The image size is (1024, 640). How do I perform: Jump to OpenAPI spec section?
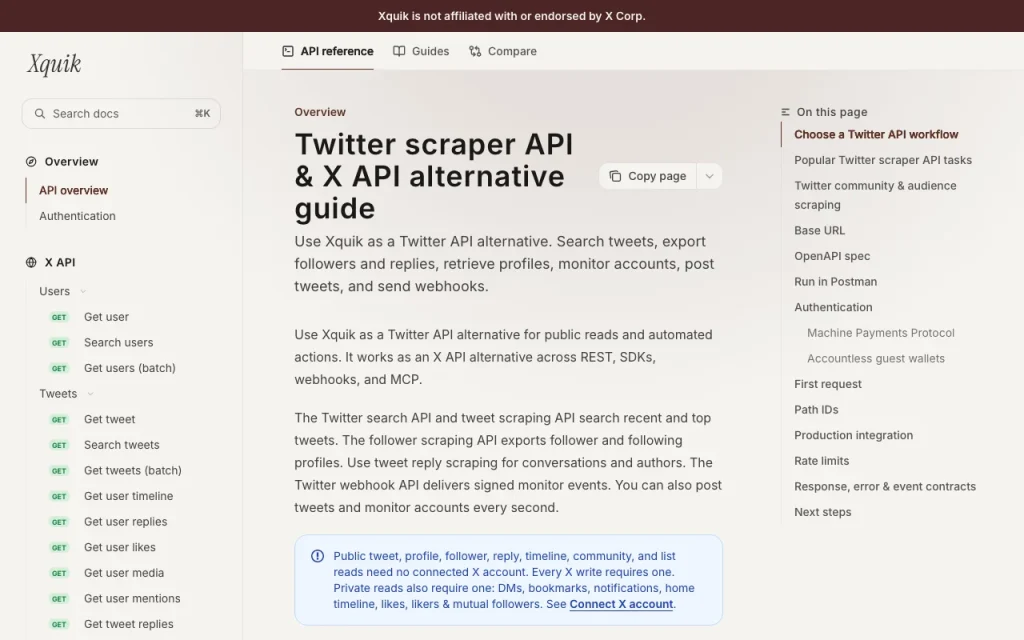(x=832, y=256)
